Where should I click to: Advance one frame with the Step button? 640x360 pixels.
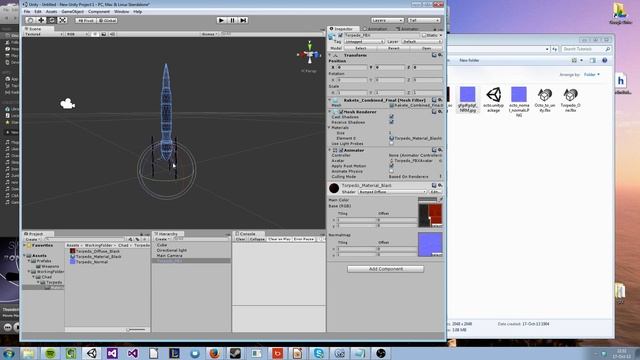tap(243, 20)
